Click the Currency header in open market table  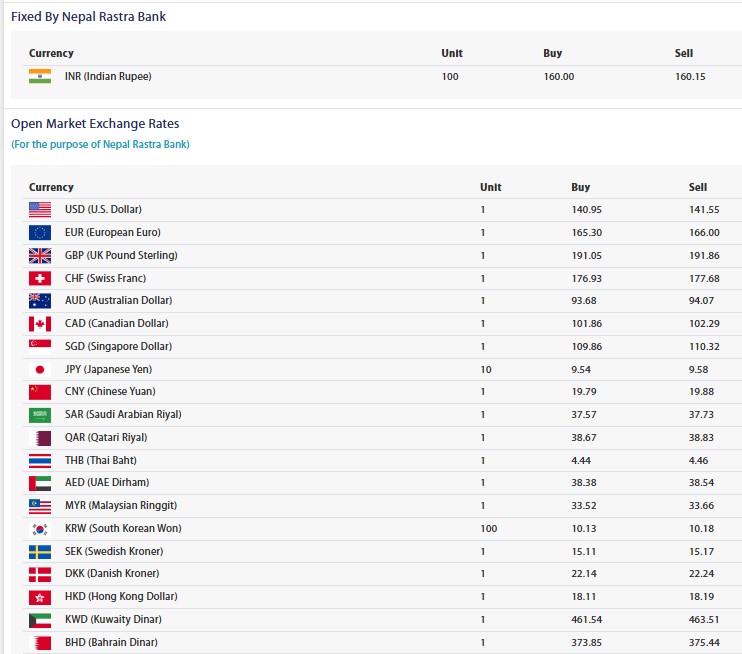click(x=51, y=187)
